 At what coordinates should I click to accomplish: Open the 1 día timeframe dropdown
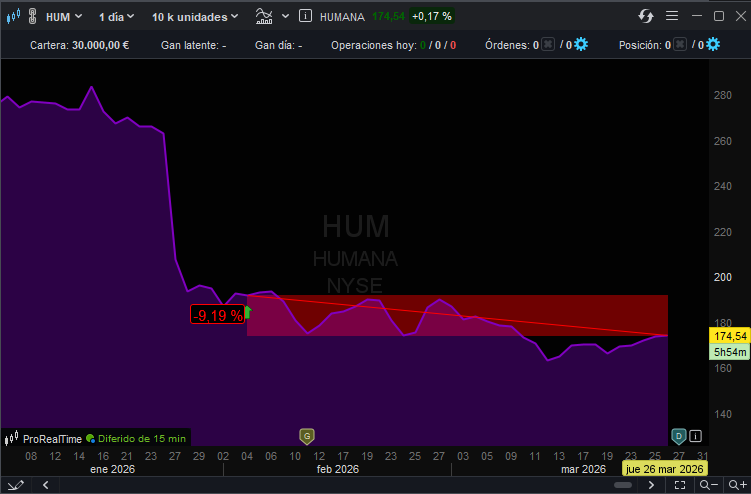point(116,17)
